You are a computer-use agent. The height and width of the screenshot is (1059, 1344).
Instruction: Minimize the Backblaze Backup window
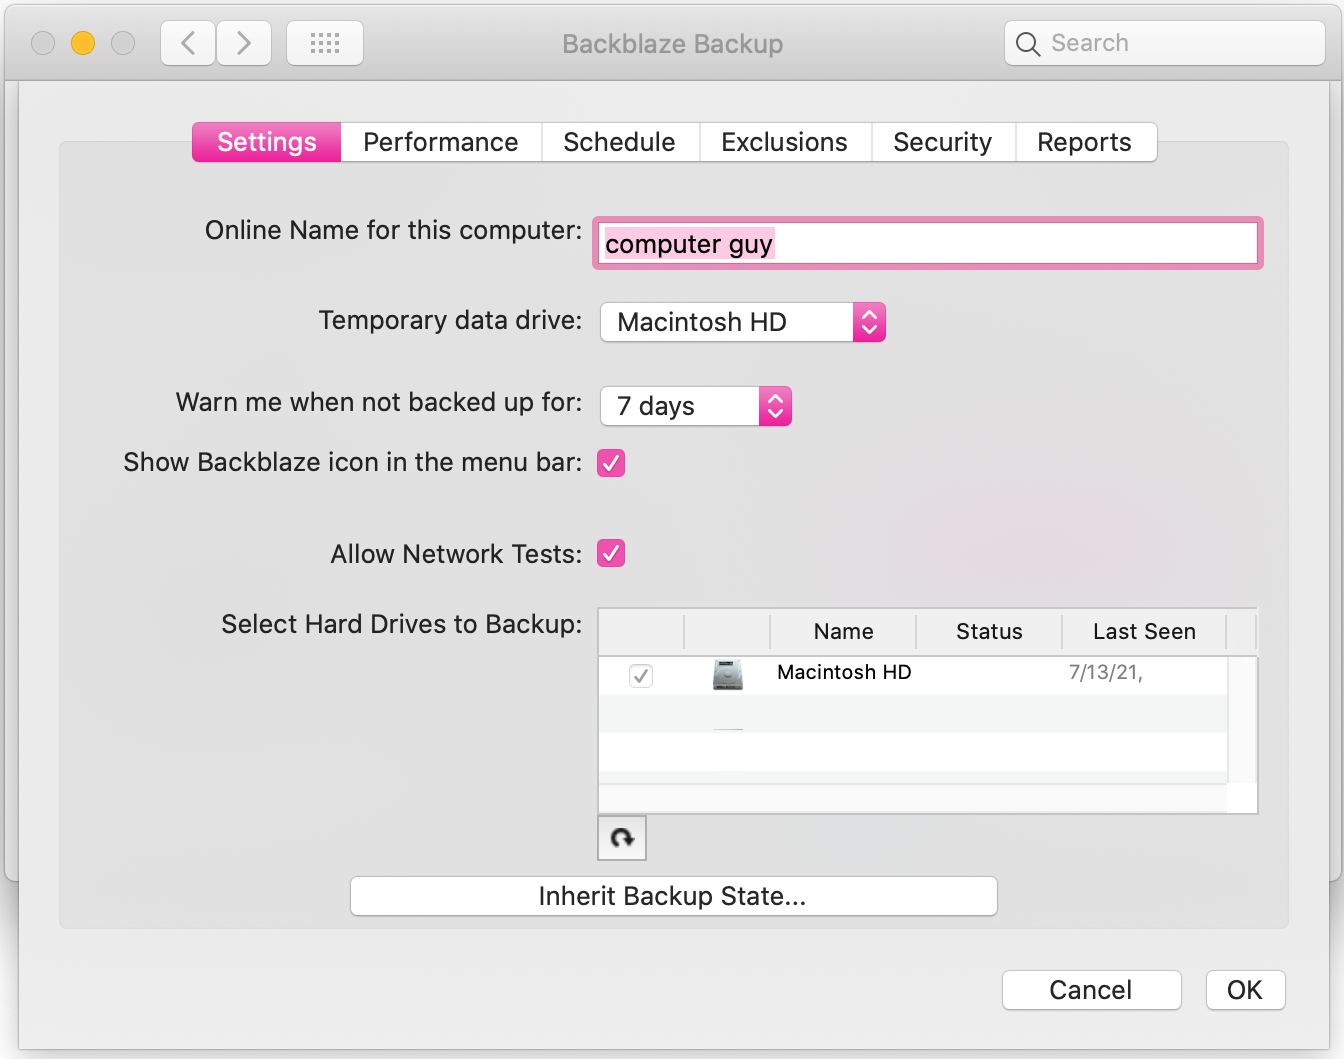[83, 43]
